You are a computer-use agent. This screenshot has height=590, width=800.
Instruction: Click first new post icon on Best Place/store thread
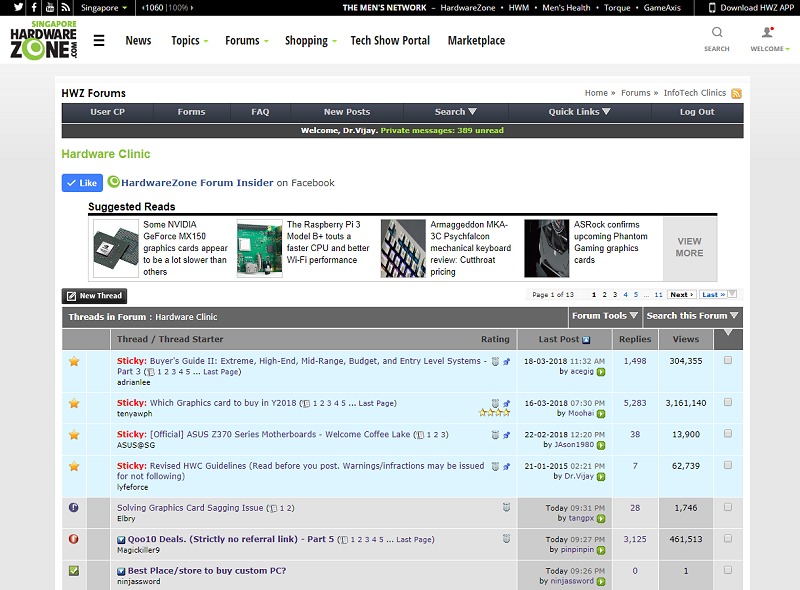pos(121,572)
